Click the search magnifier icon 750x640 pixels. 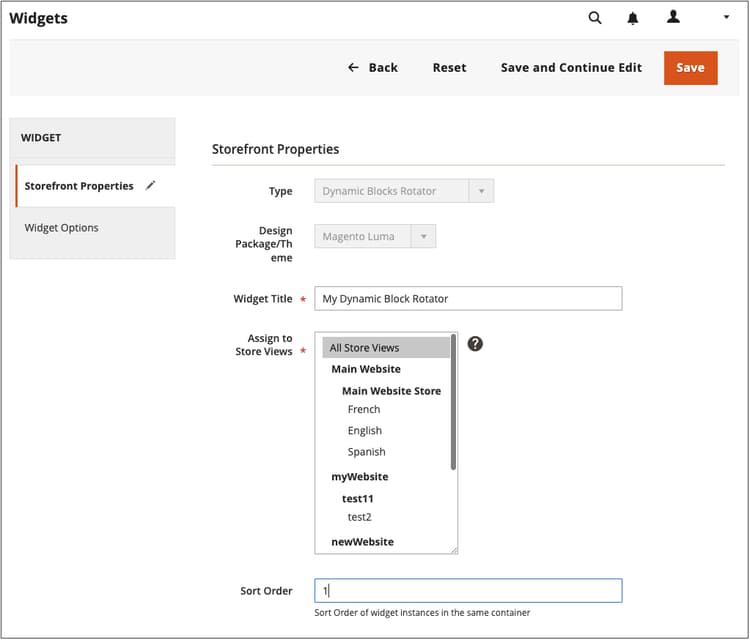[x=595, y=18]
